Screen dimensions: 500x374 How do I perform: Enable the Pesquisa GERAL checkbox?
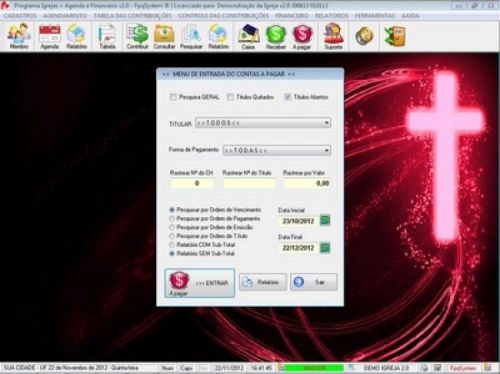coord(173,97)
